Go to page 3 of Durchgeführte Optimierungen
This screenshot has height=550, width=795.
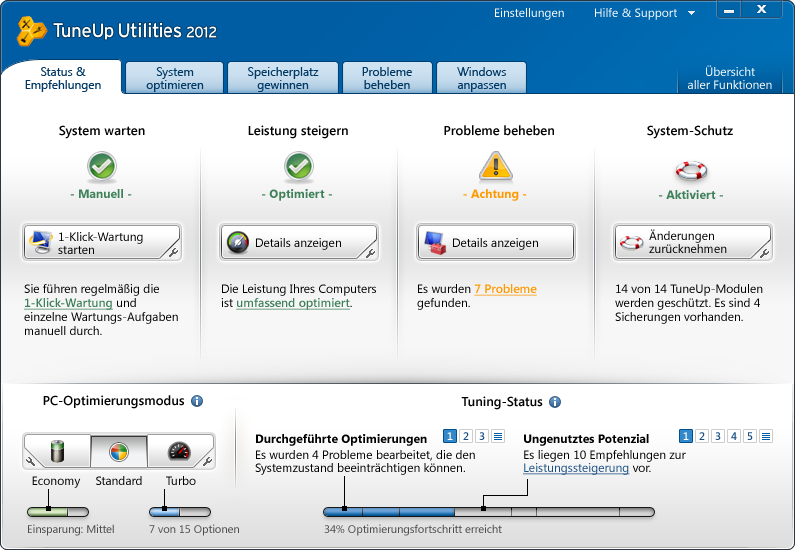click(482, 436)
